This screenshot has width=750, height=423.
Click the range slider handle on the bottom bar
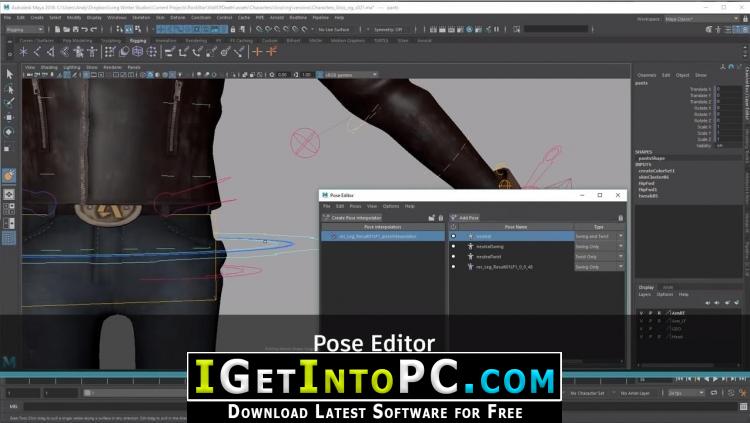tap(87, 393)
